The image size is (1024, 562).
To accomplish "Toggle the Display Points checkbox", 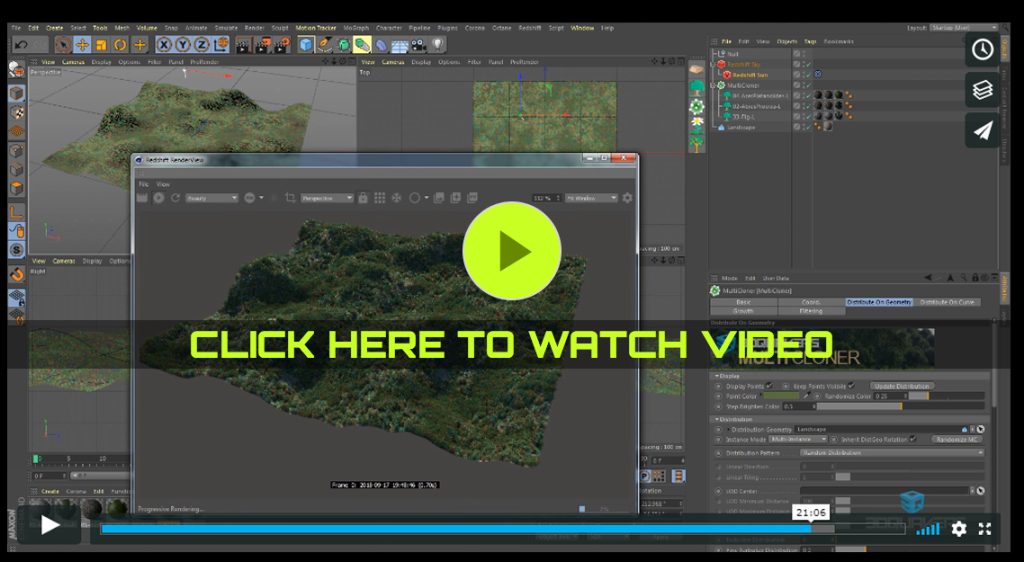I will click(x=769, y=386).
